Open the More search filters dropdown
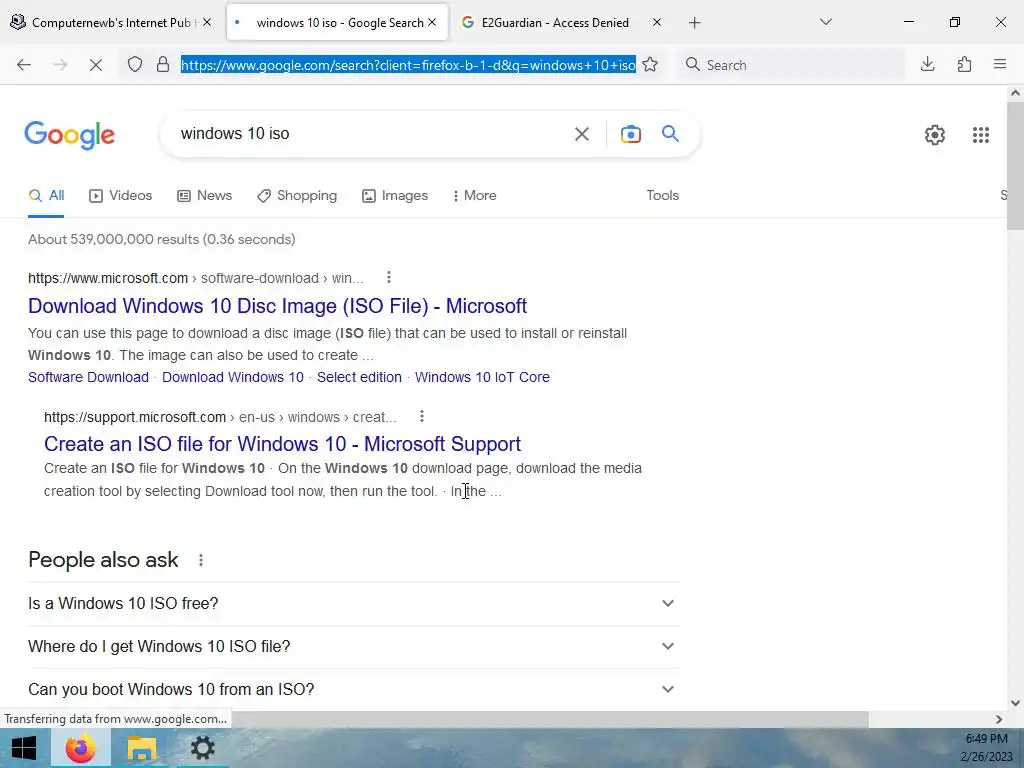This screenshot has height=768, width=1024. click(x=474, y=195)
